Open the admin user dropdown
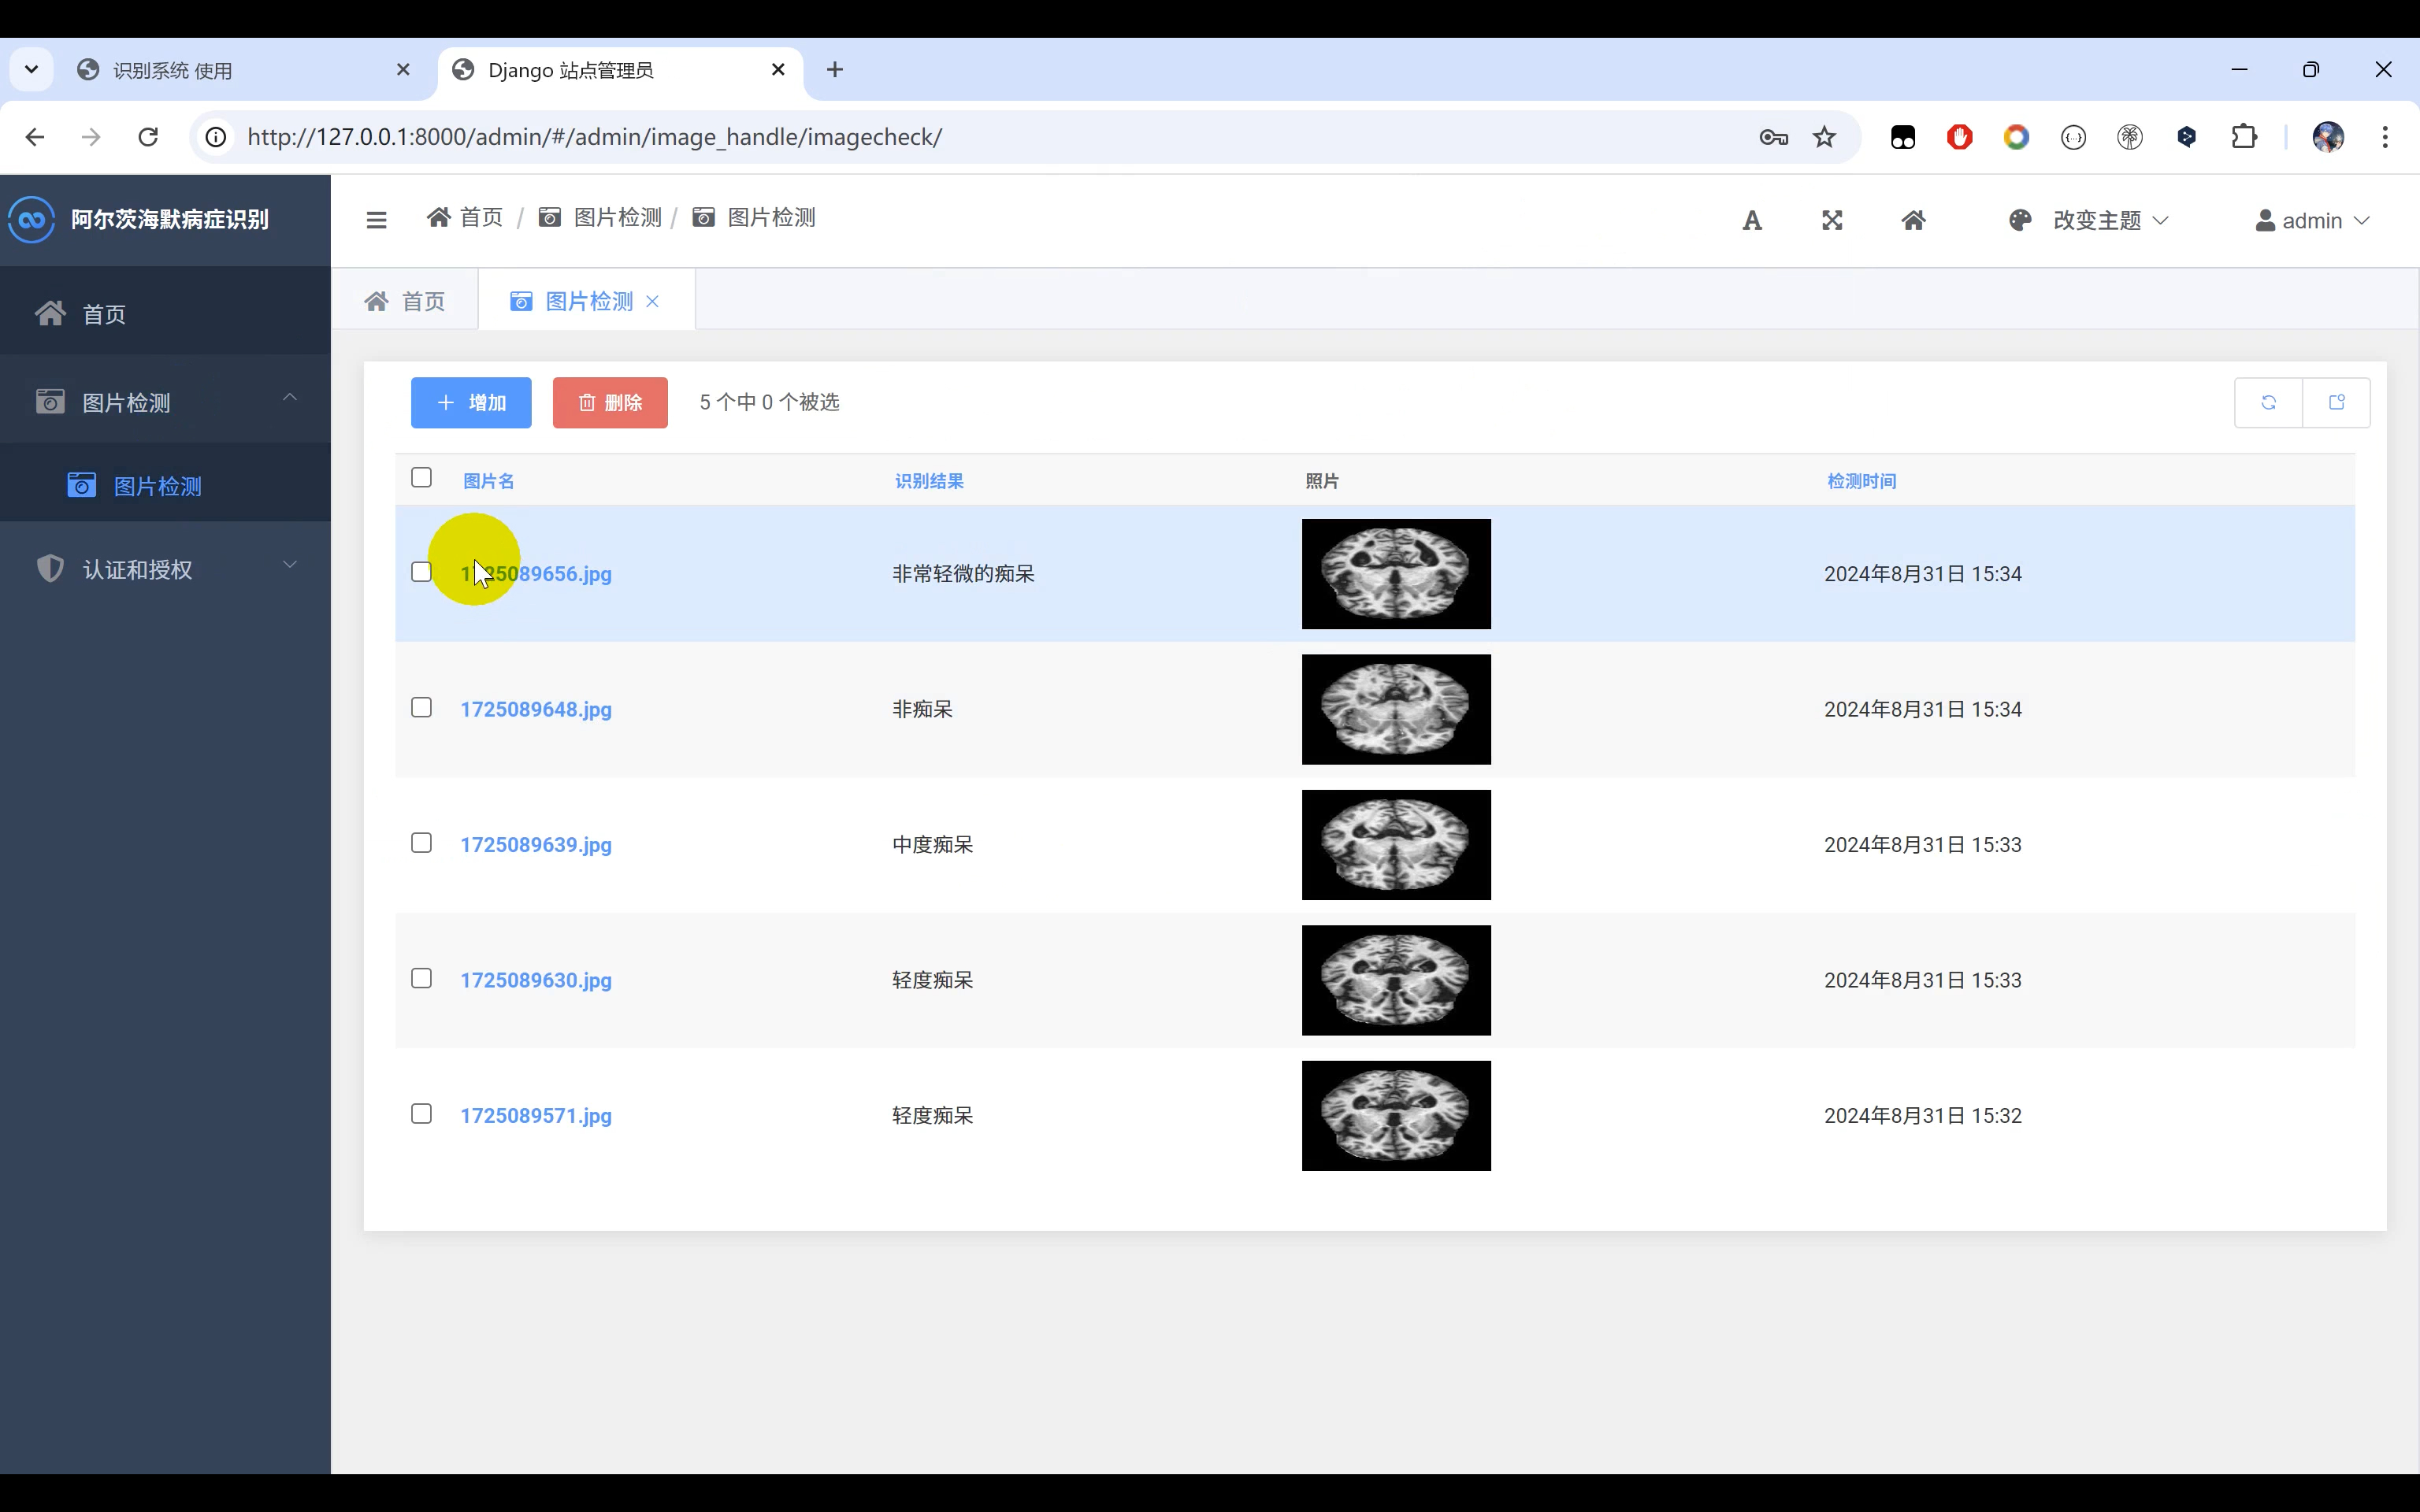 2311,221
